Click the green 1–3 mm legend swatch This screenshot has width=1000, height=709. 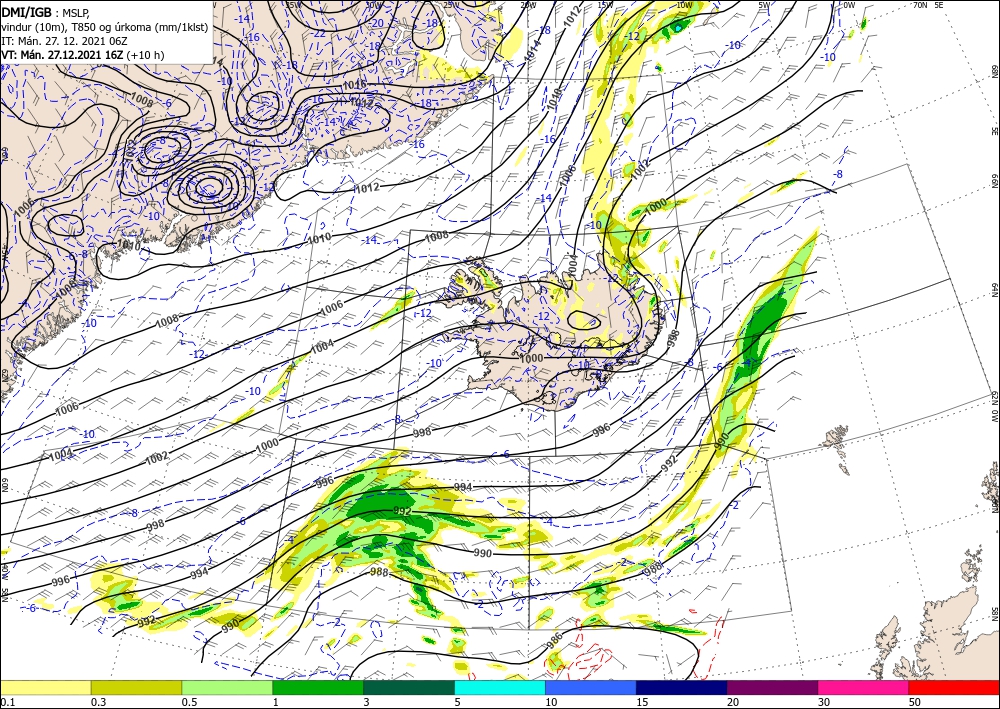pos(318,687)
